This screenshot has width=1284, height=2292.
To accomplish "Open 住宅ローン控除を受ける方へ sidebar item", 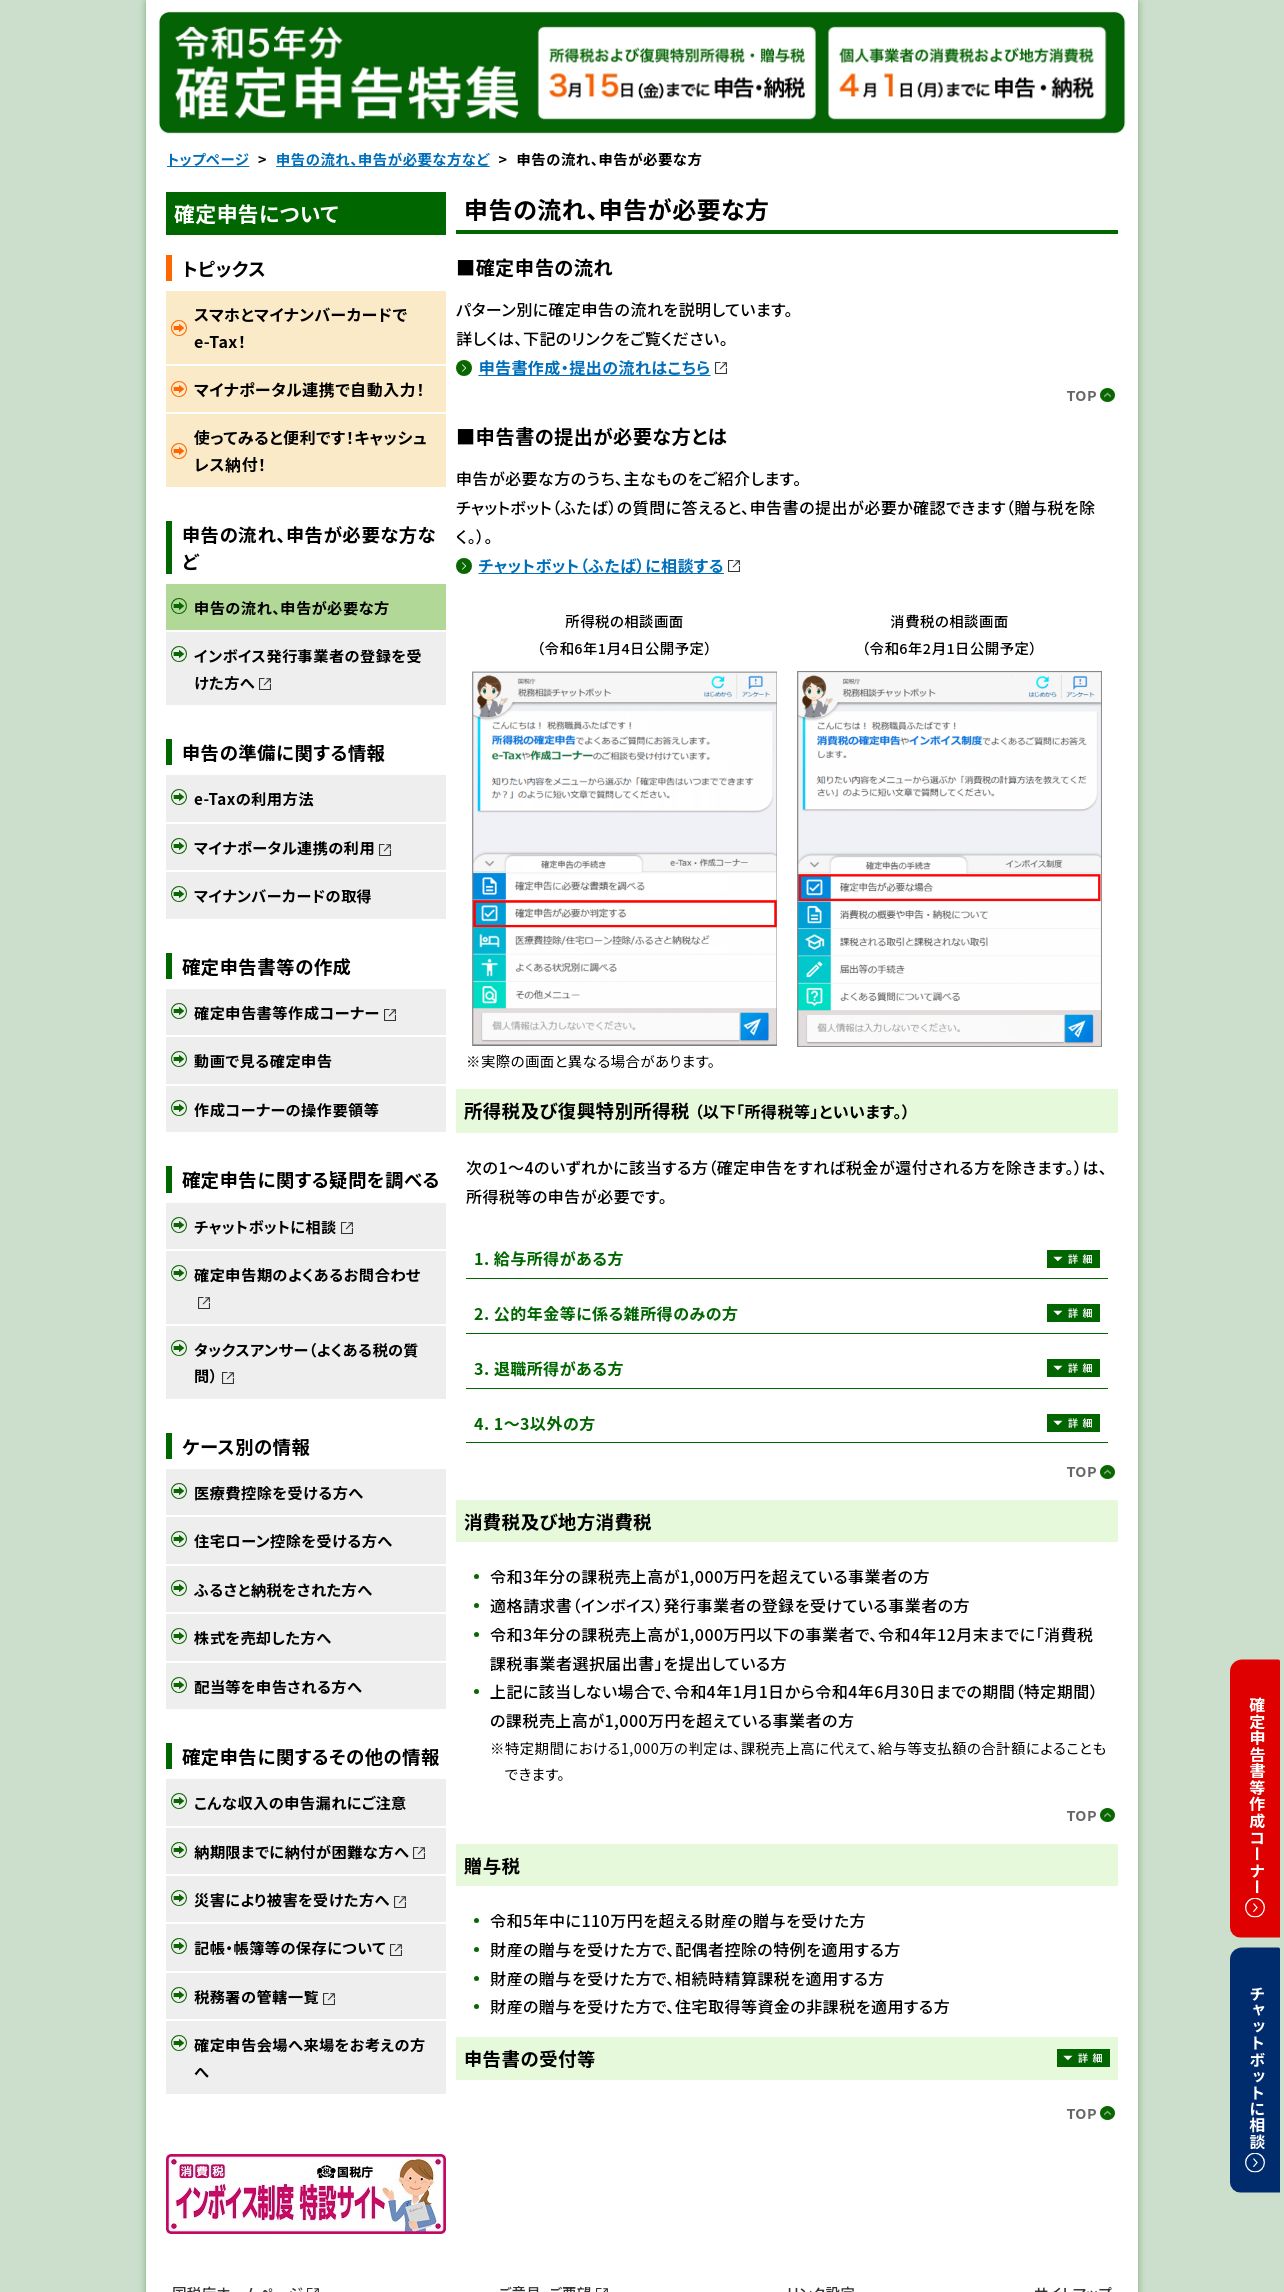I will (306, 1541).
